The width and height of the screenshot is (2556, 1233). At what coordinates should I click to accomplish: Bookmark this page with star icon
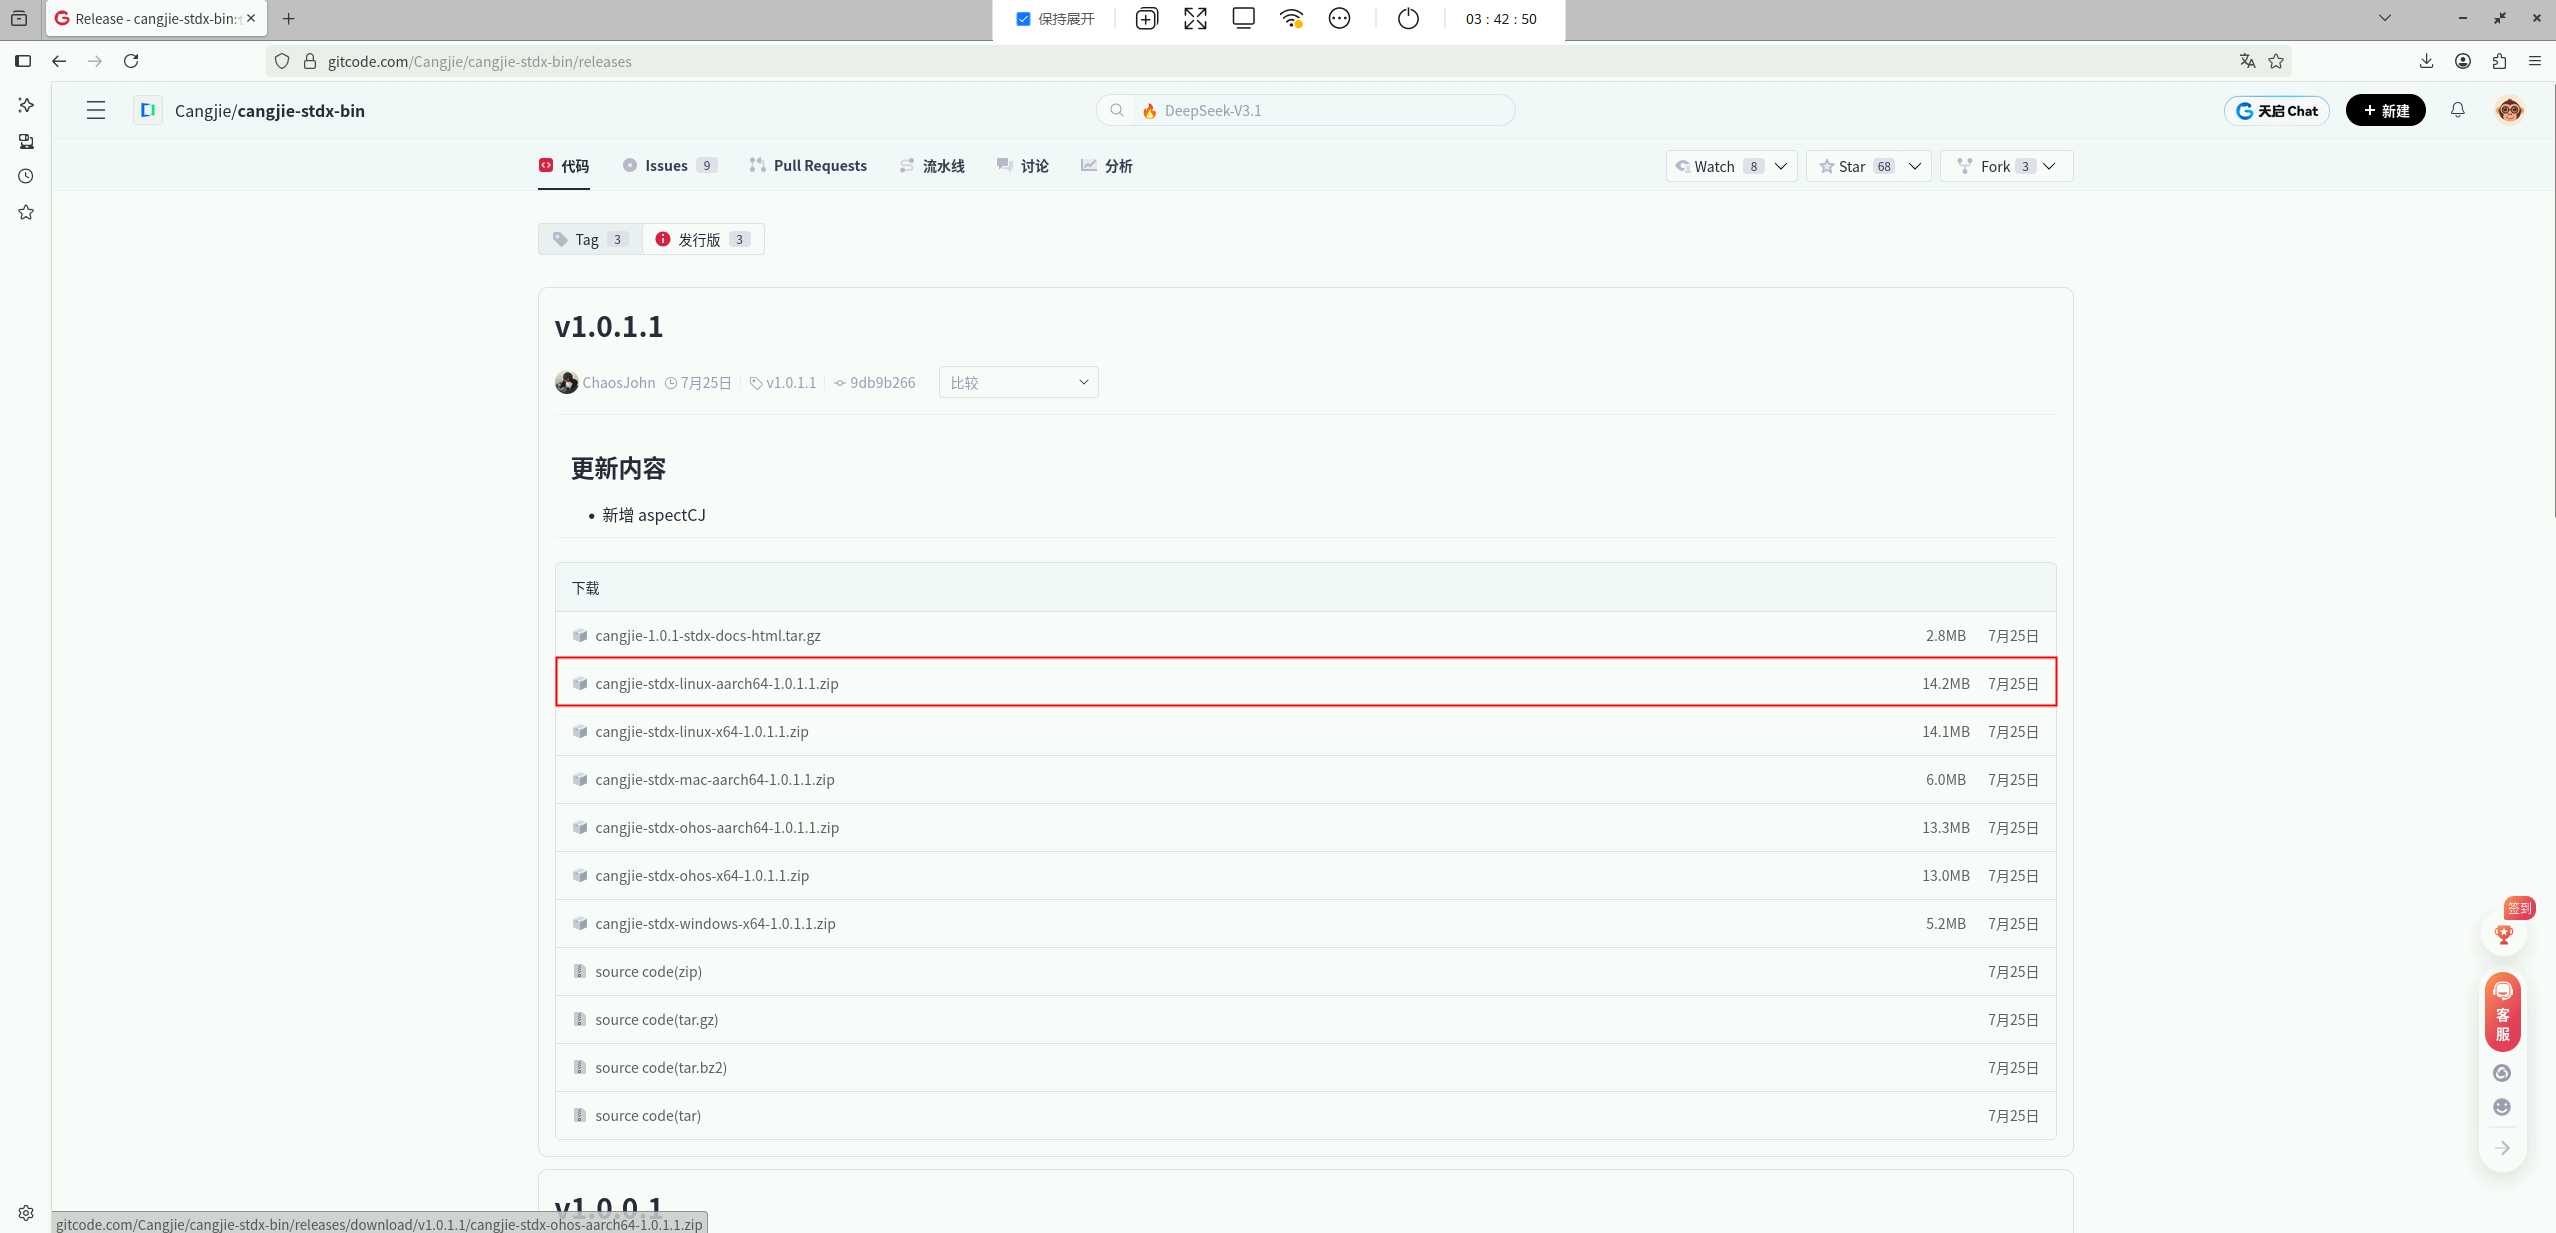[2276, 61]
